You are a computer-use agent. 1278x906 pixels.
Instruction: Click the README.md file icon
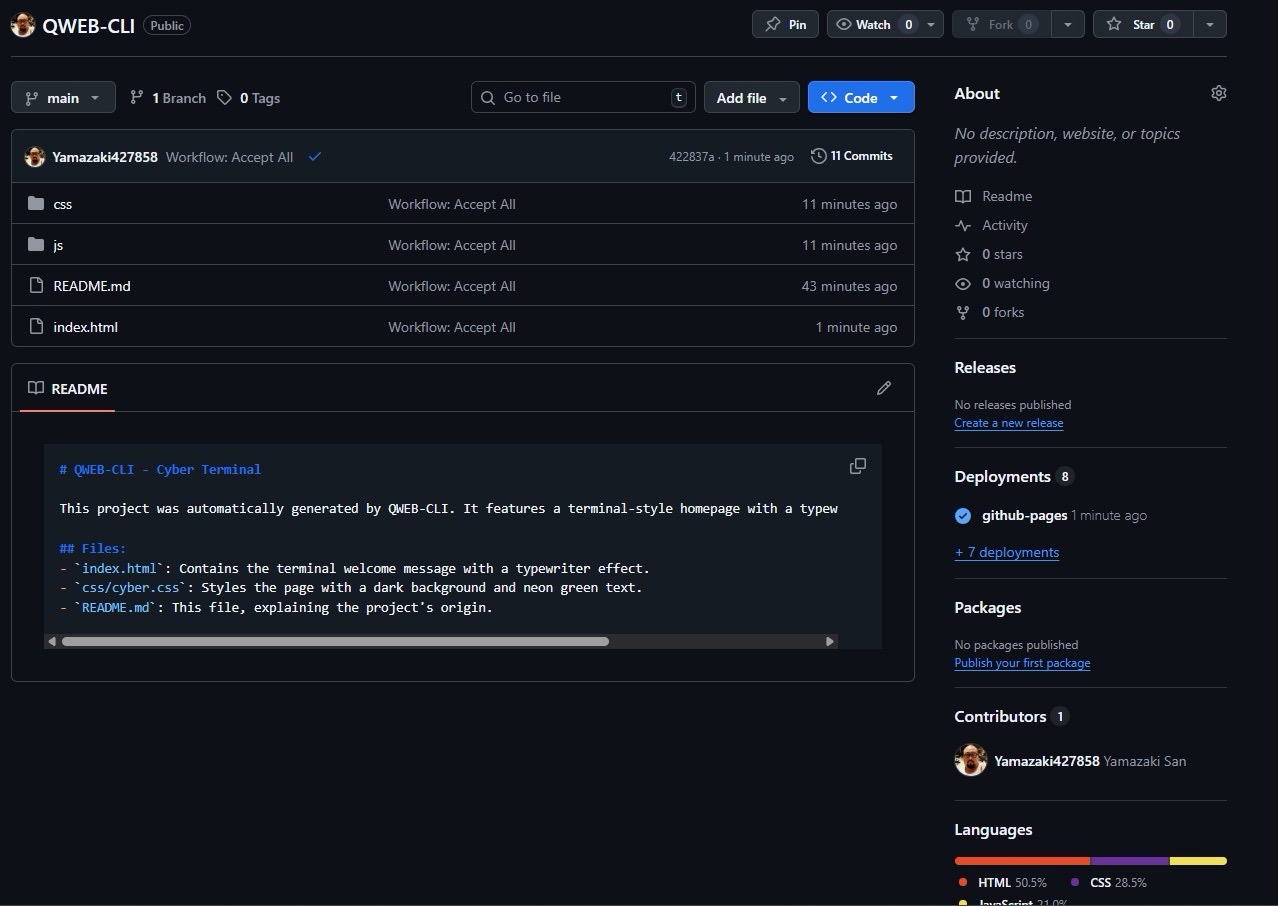[36, 286]
